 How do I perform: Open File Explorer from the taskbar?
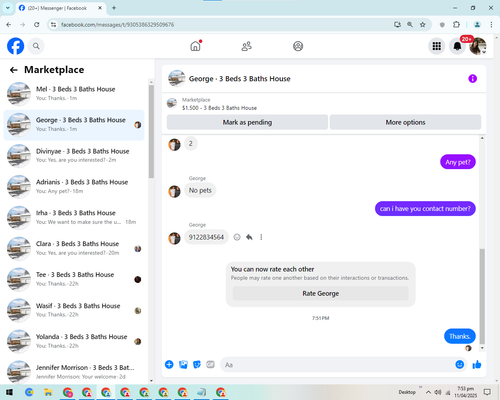pos(48,392)
